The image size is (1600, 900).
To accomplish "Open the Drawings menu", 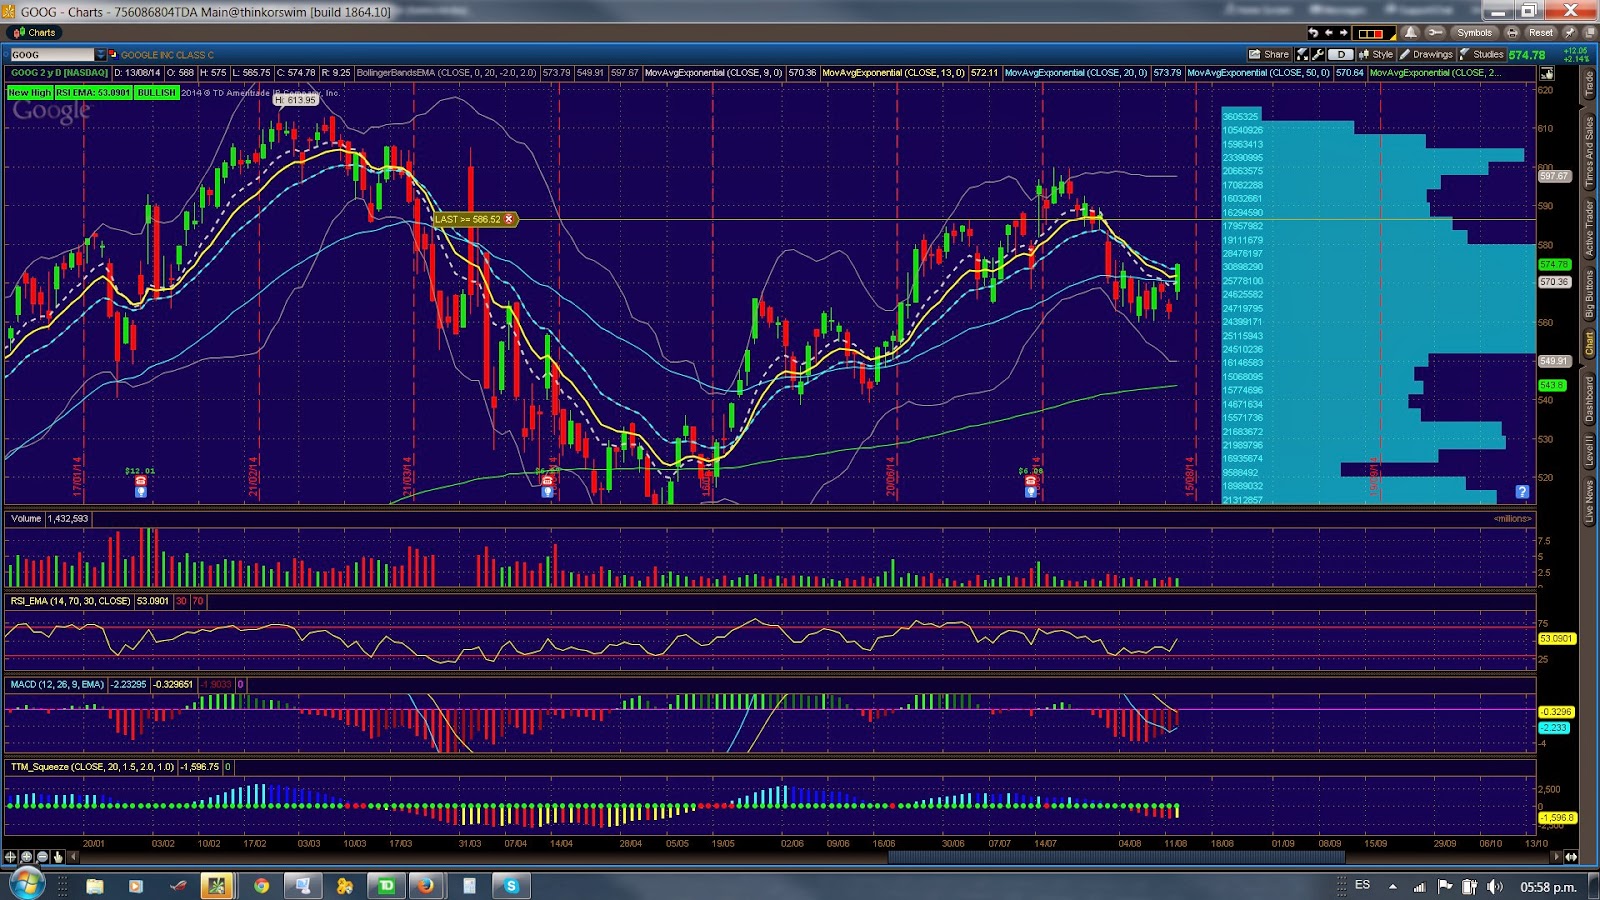I will point(1426,55).
